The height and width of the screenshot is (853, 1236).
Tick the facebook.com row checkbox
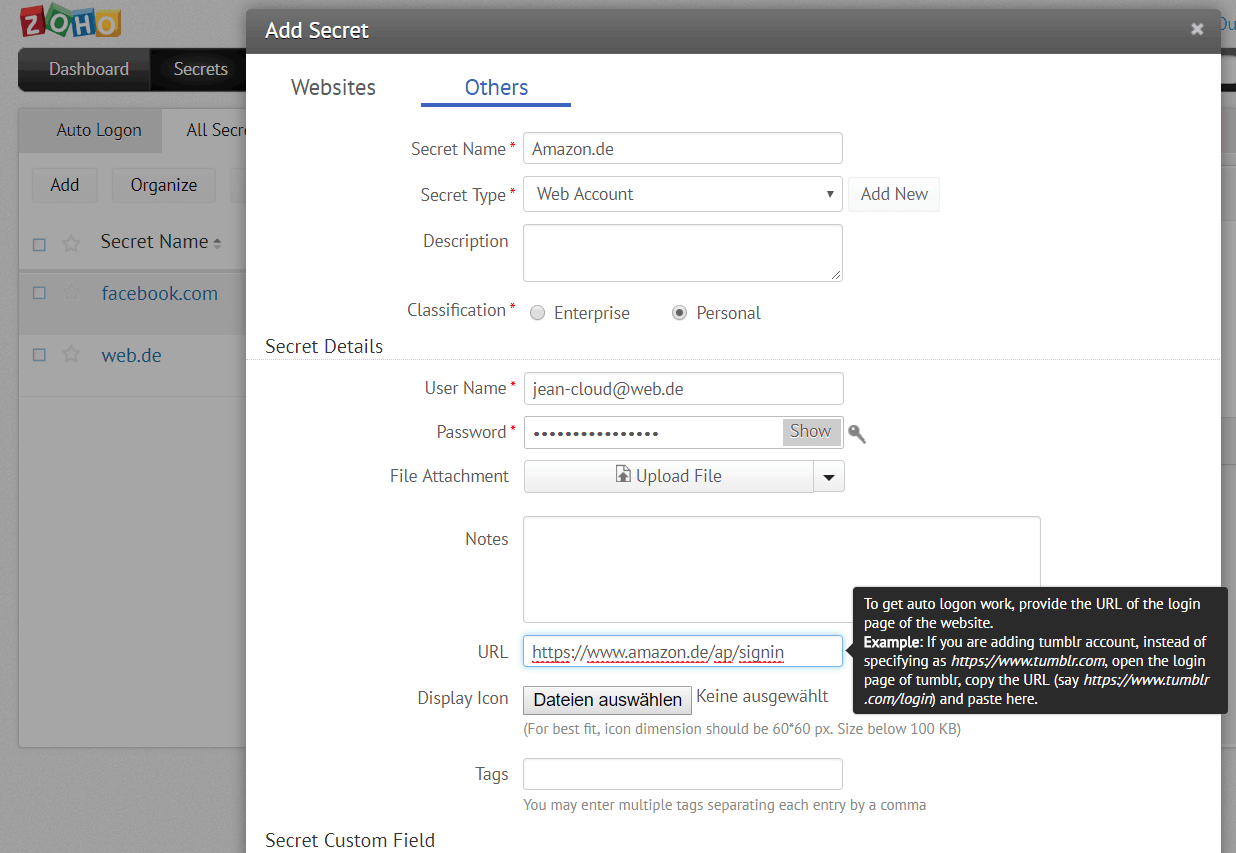tap(39, 294)
